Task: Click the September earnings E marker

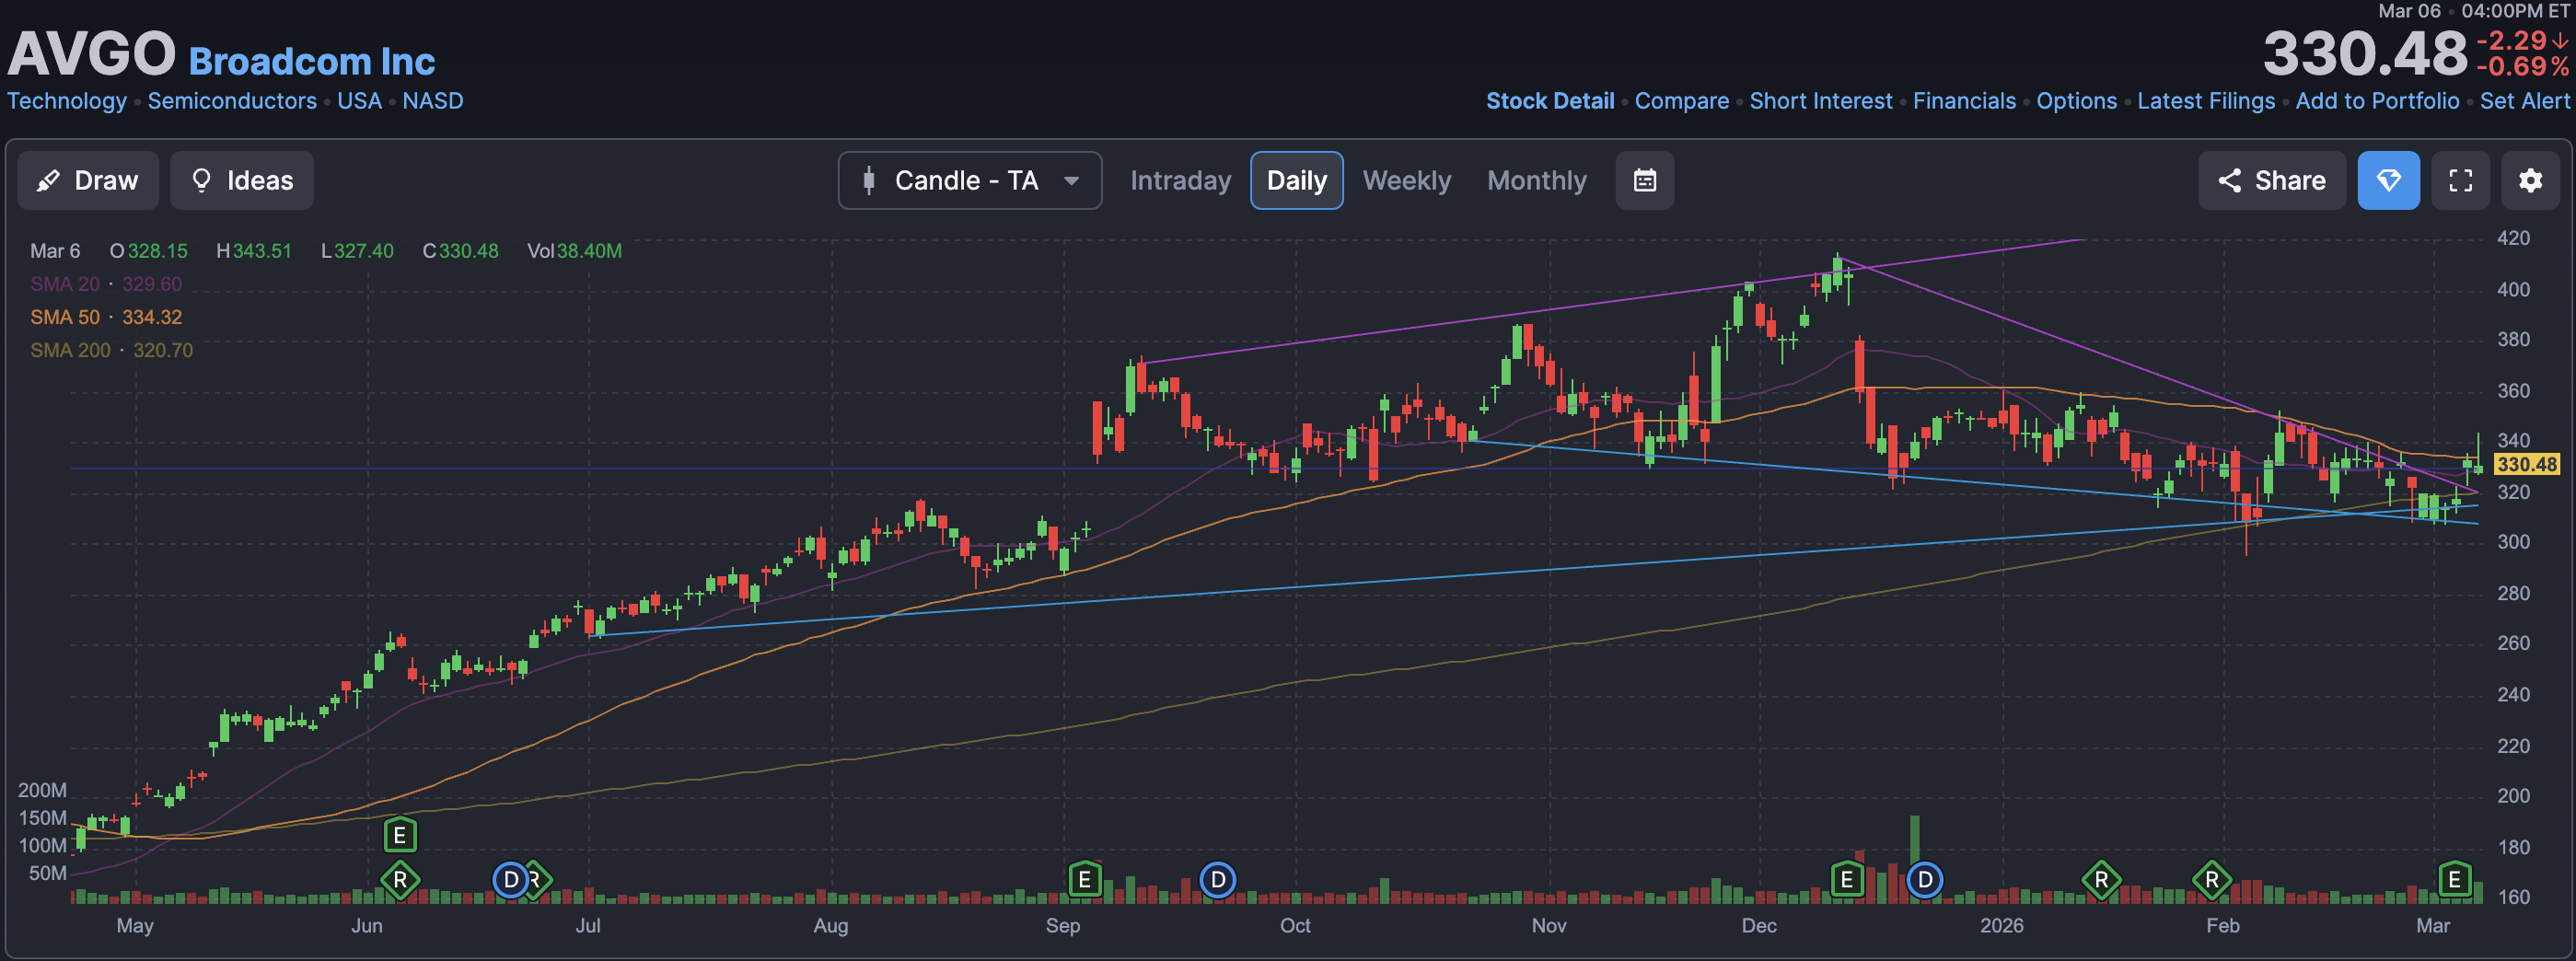Action: 1085,880
